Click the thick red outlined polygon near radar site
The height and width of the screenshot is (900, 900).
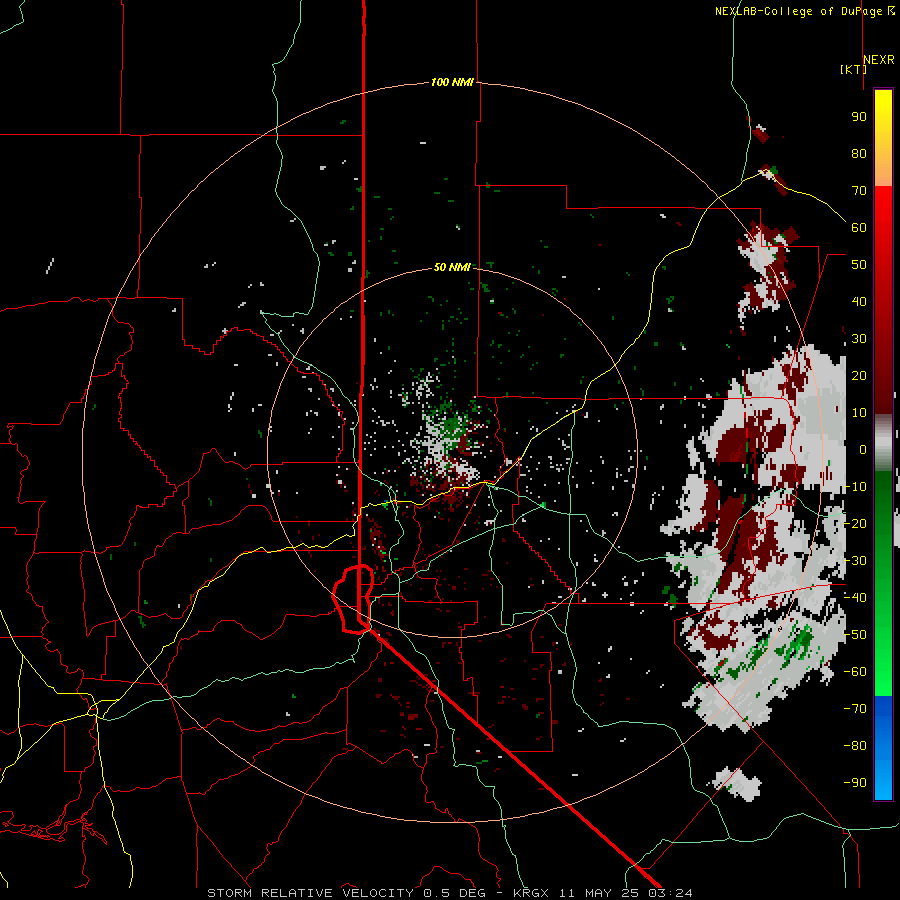pyautogui.click(x=353, y=599)
